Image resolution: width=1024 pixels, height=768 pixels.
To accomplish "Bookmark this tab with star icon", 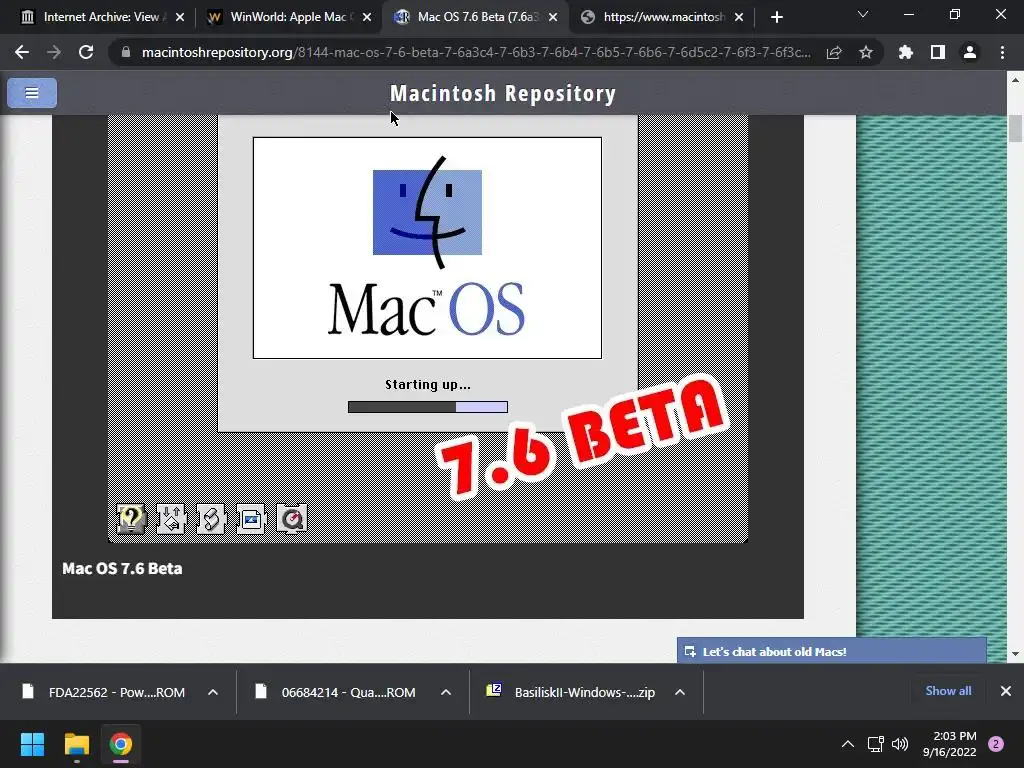I will 866,52.
